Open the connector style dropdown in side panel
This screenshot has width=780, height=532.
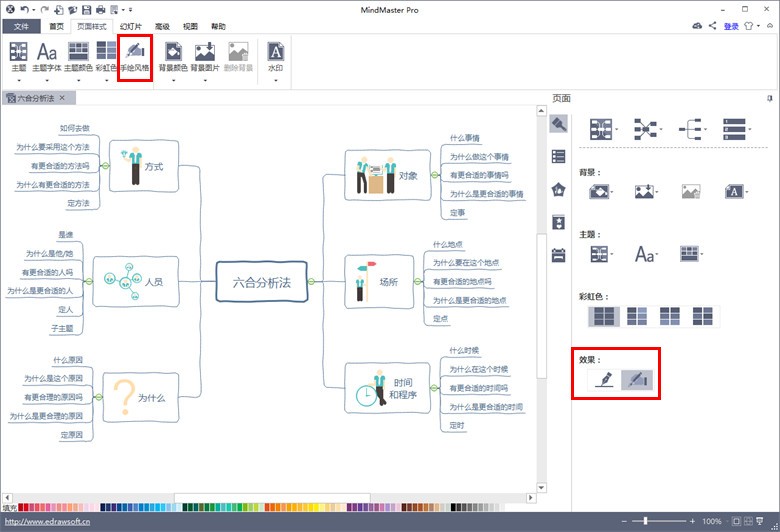648,129
